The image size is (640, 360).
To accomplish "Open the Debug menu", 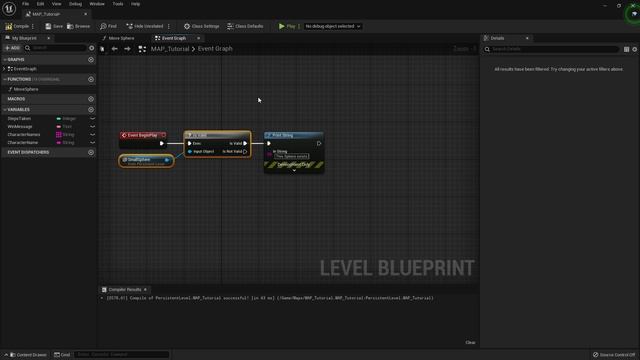I will [x=75, y=4].
